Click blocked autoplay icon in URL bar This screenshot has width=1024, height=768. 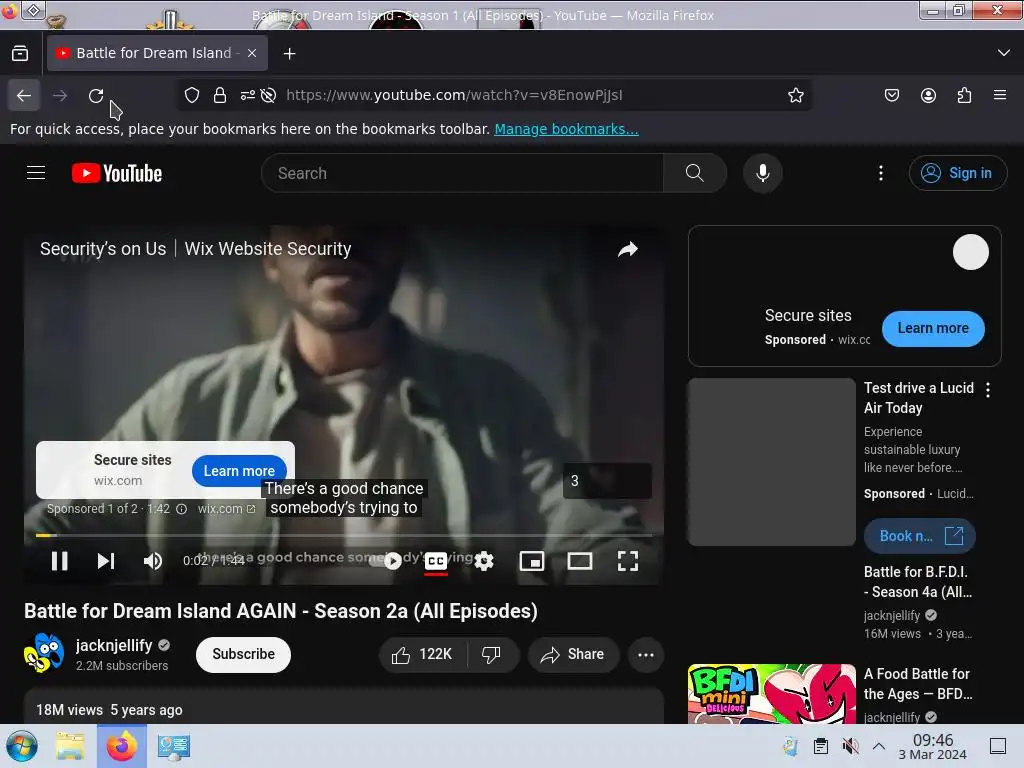[x=268, y=95]
